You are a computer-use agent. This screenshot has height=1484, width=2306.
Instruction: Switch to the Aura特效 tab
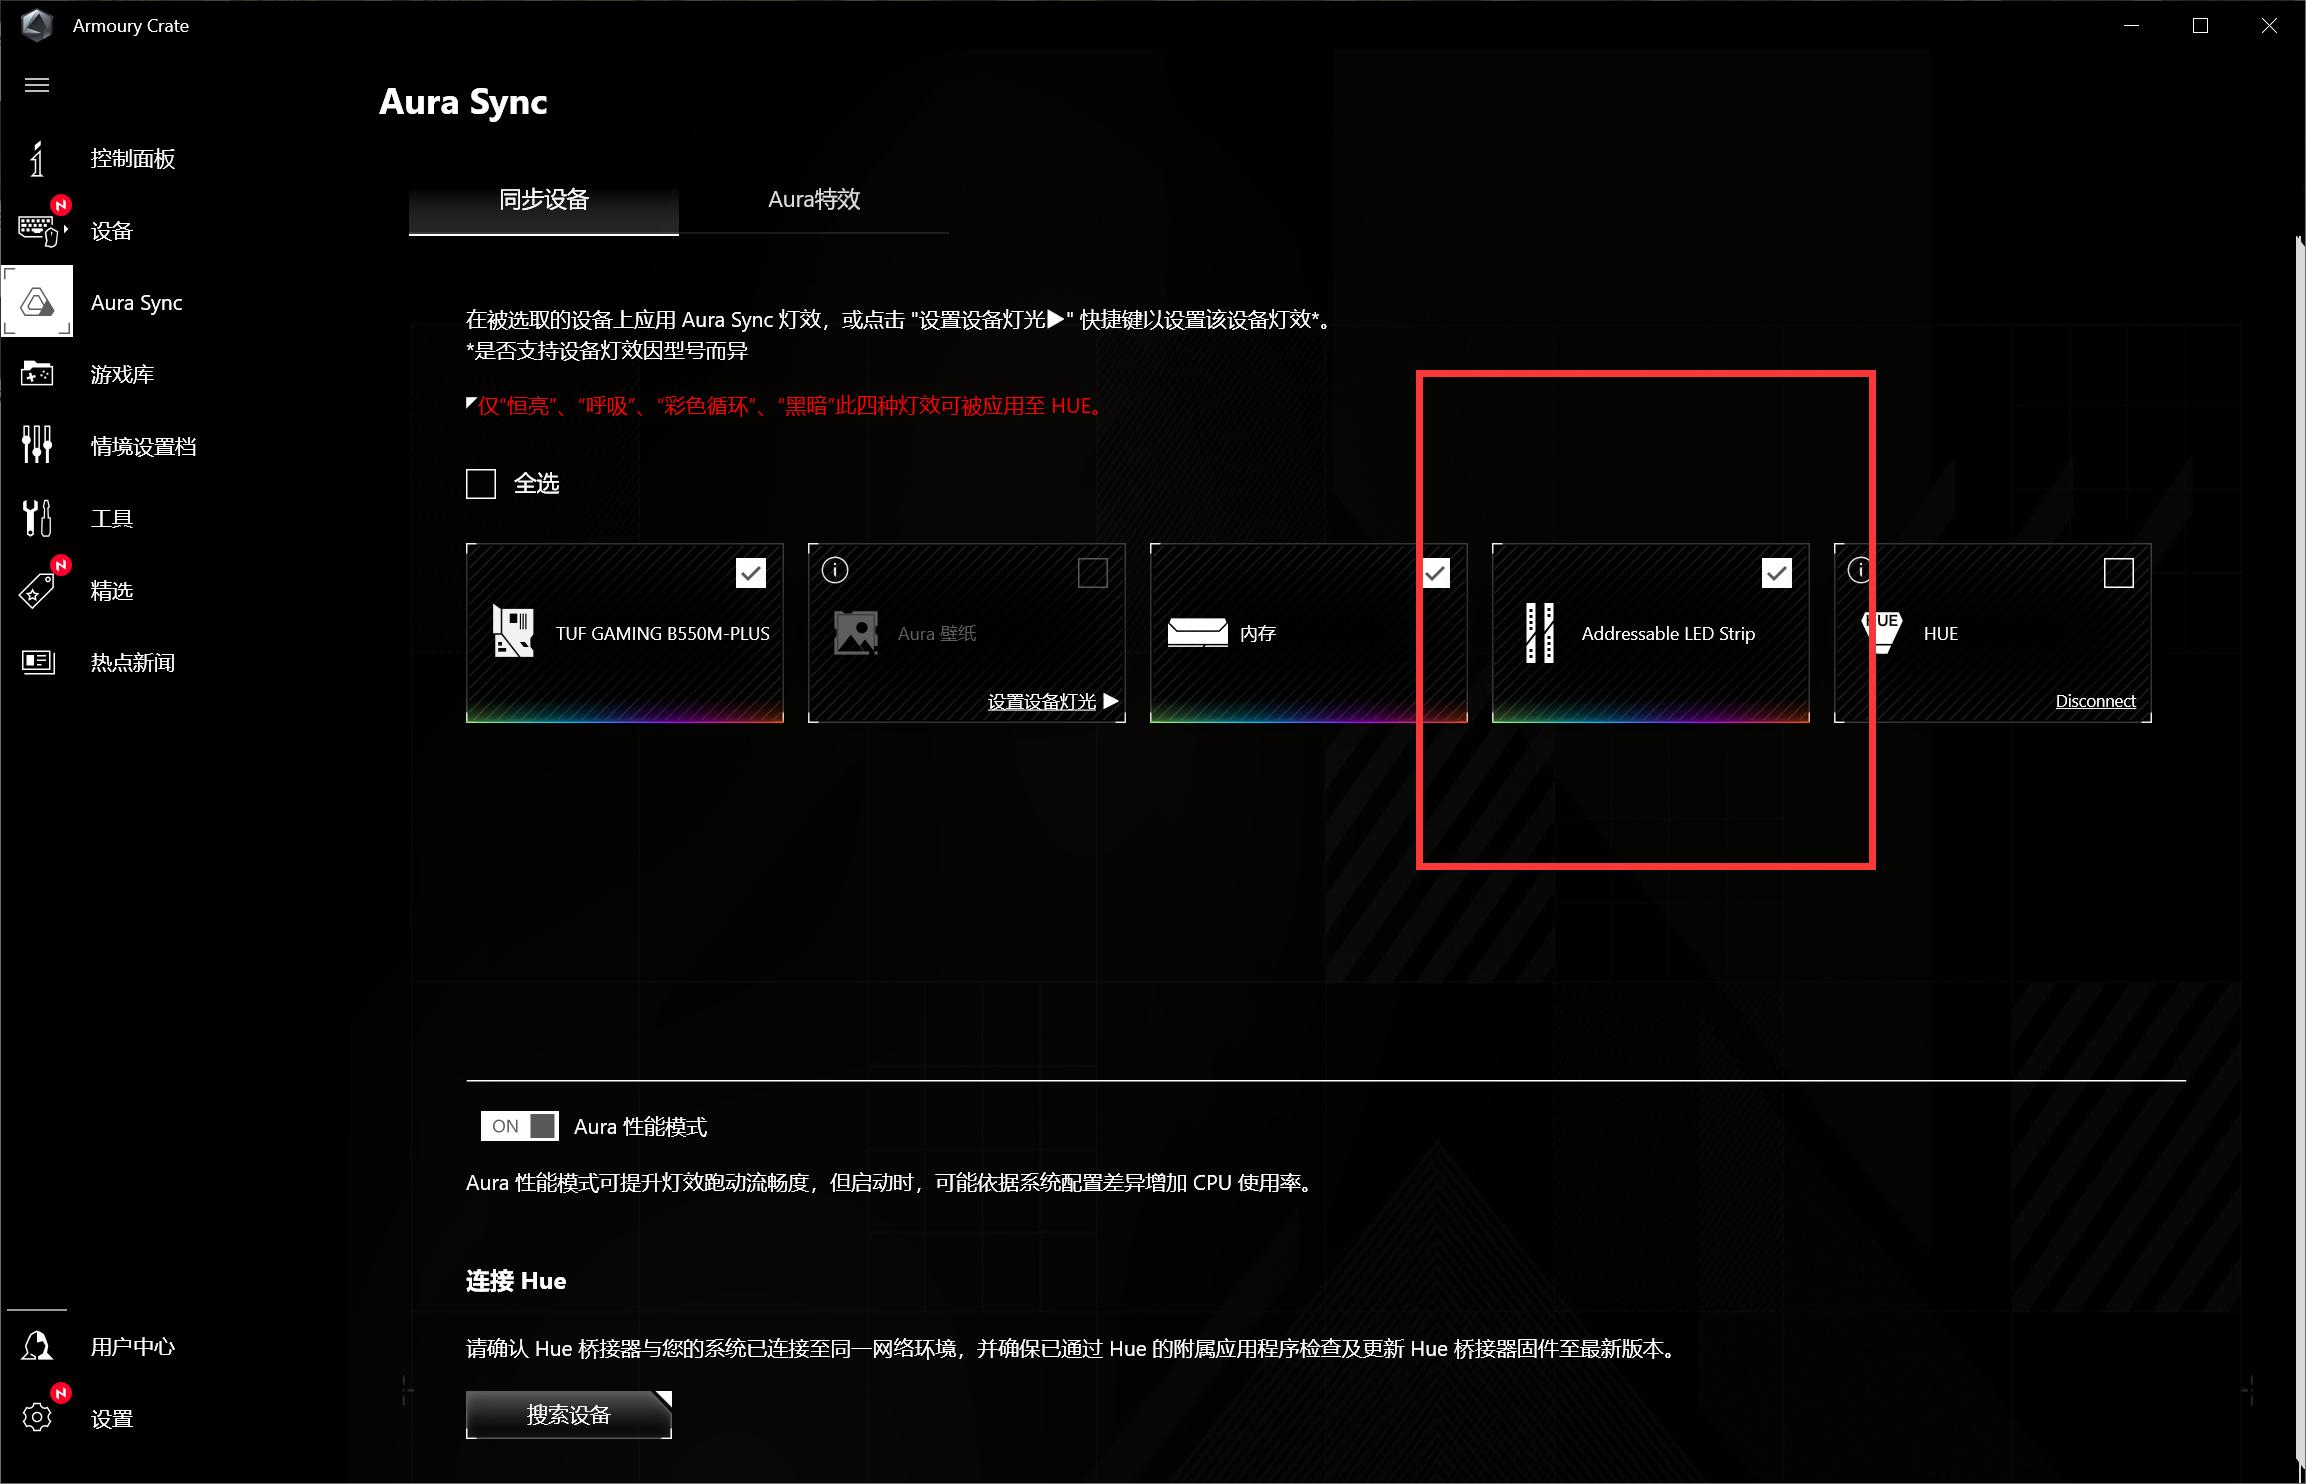coord(814,200)
